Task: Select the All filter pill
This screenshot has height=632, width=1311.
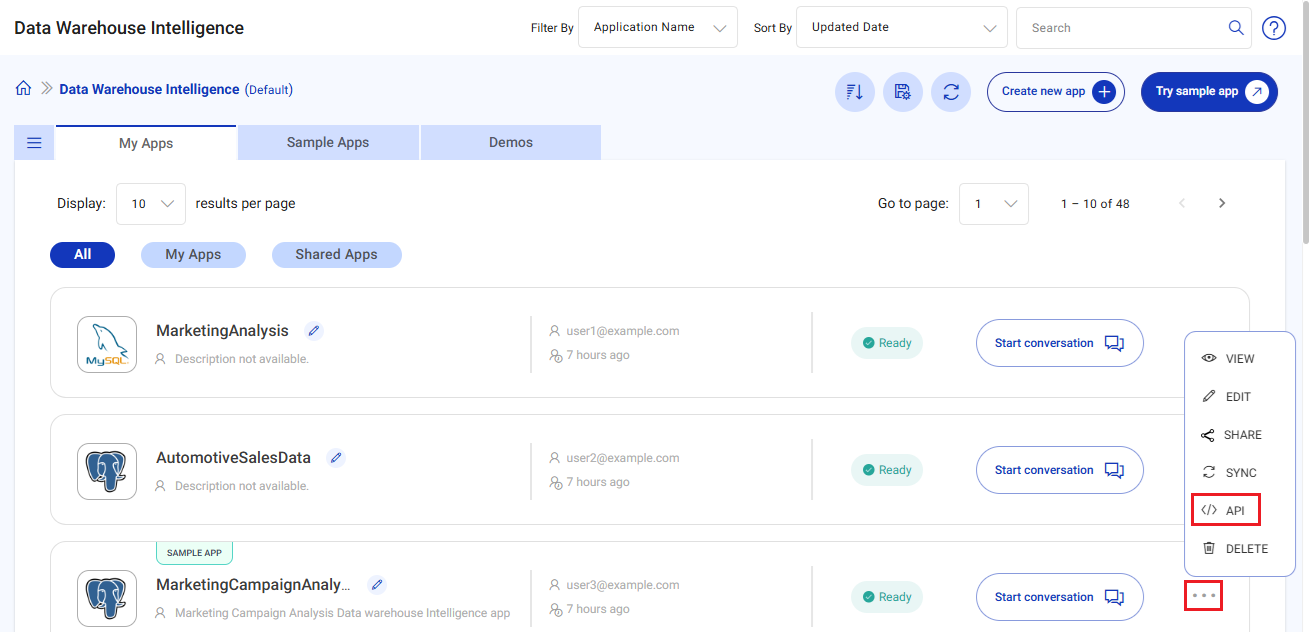Action: [x=82, y=255]
